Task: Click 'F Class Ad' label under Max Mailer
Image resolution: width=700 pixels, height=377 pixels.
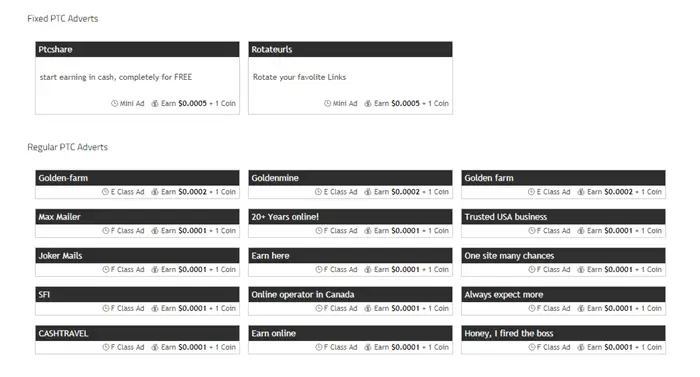Action: (x=127, y=230)
